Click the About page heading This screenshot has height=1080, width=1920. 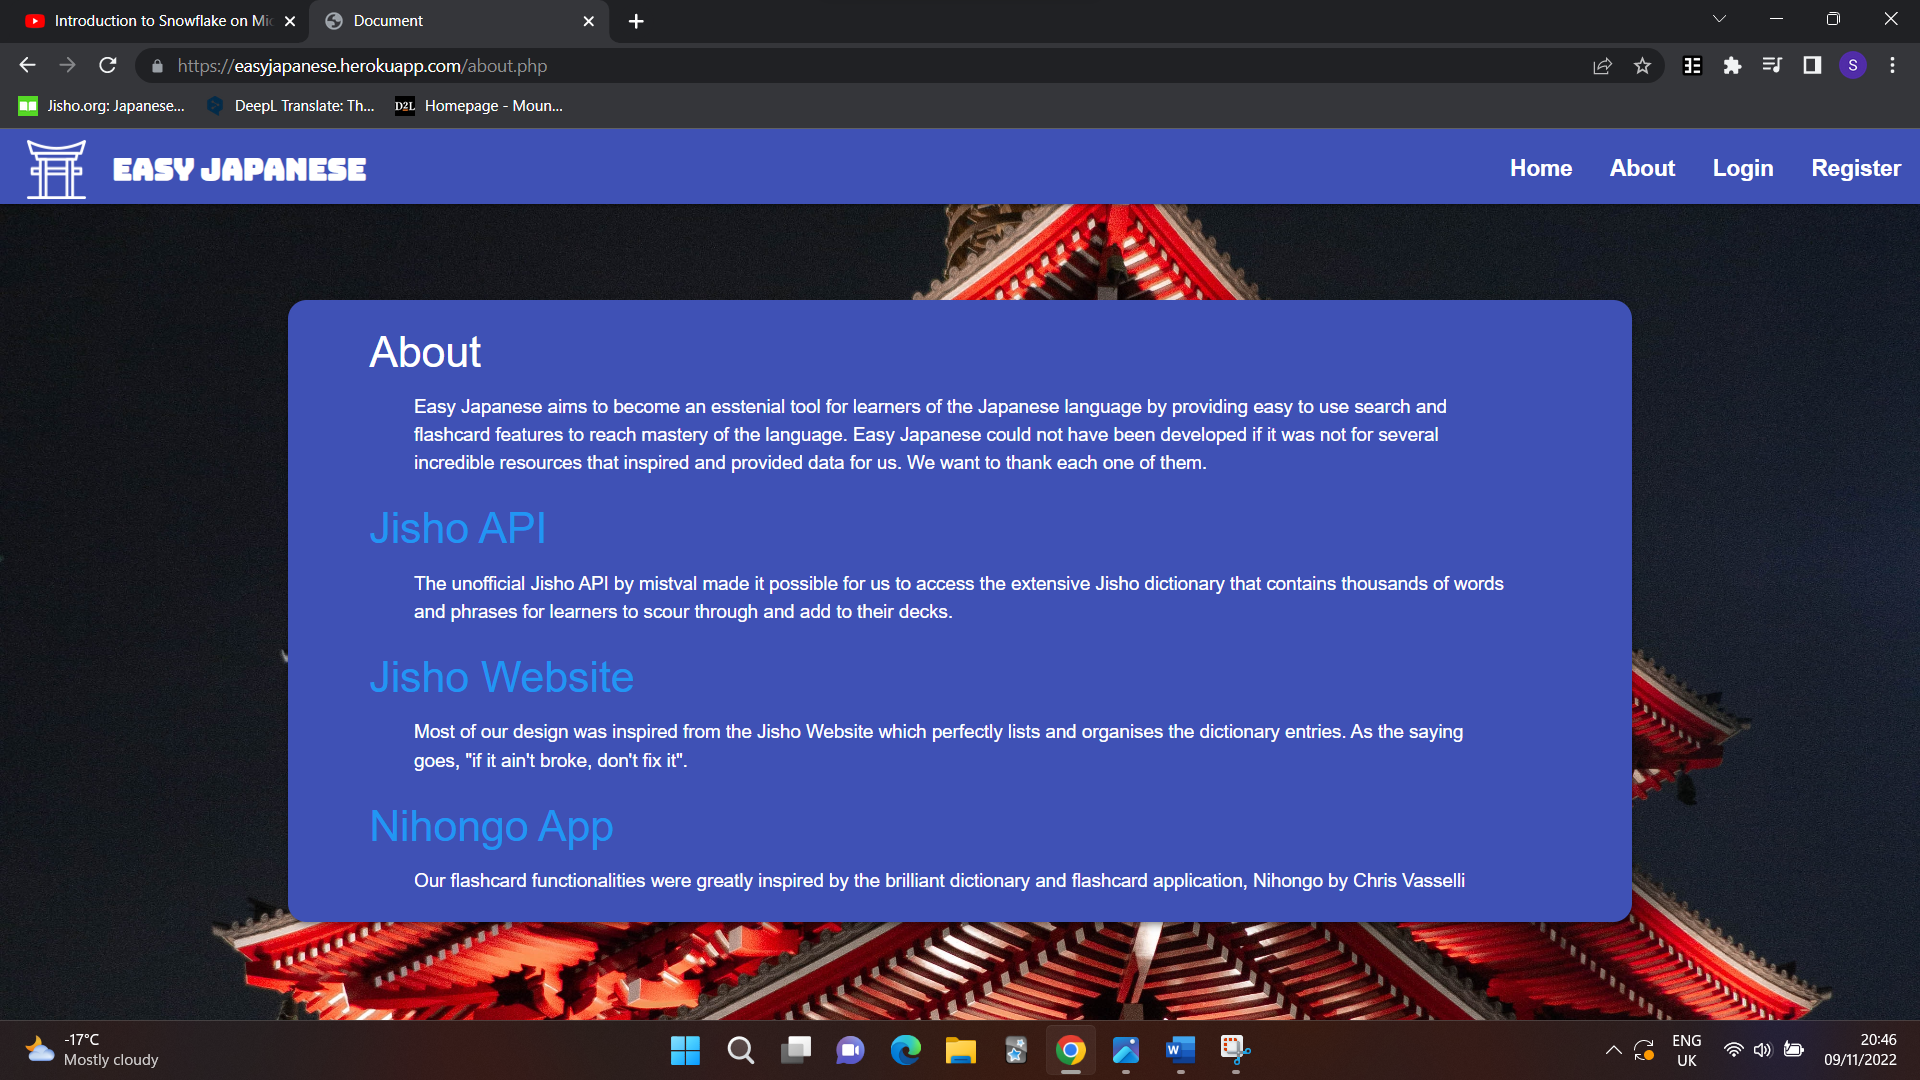pos(425,352)
